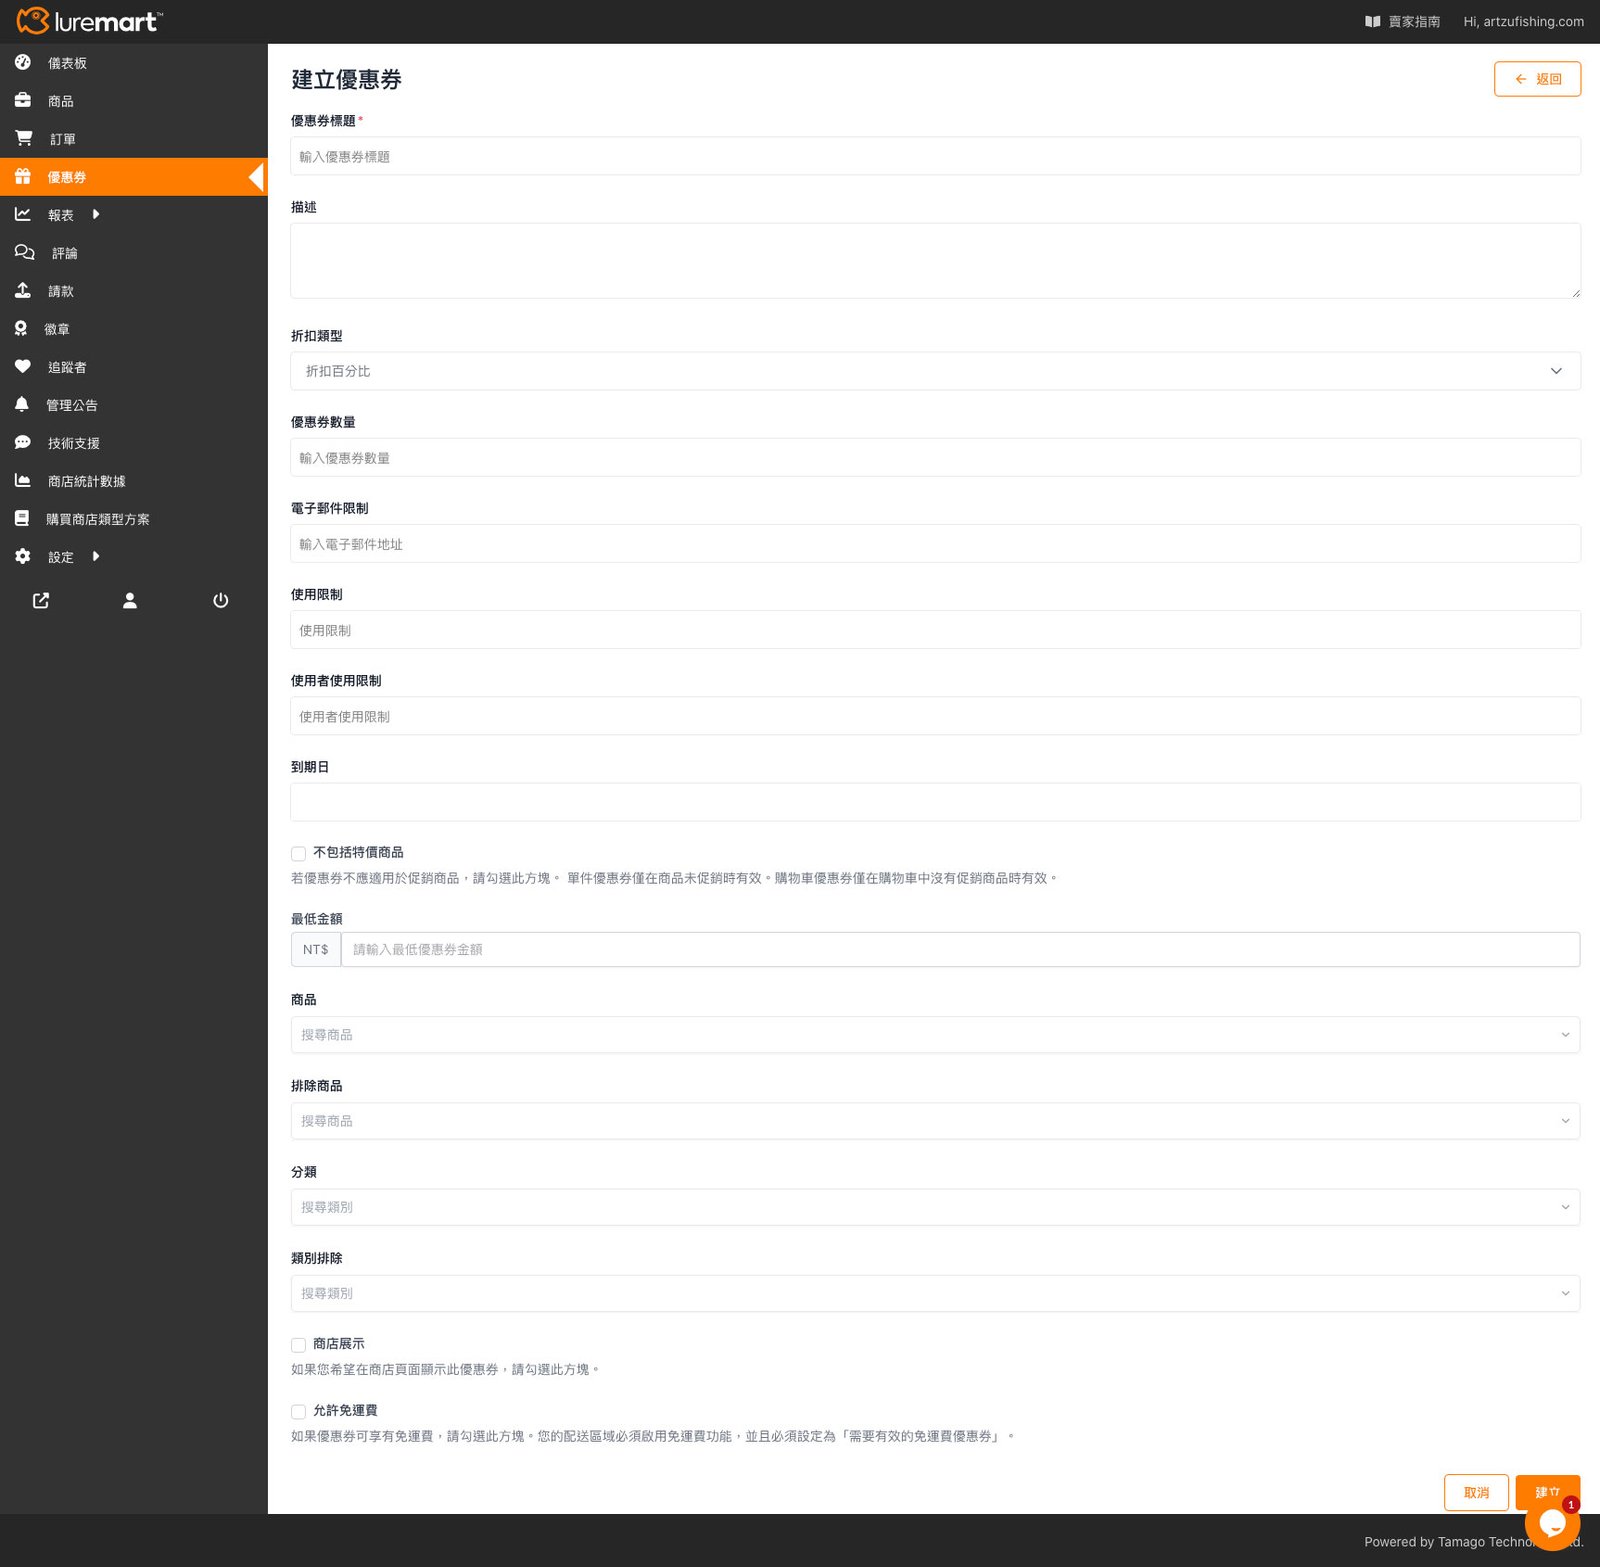
Task: Click the 賣家指南 book icon
Action: click(x=1372, y=21)
